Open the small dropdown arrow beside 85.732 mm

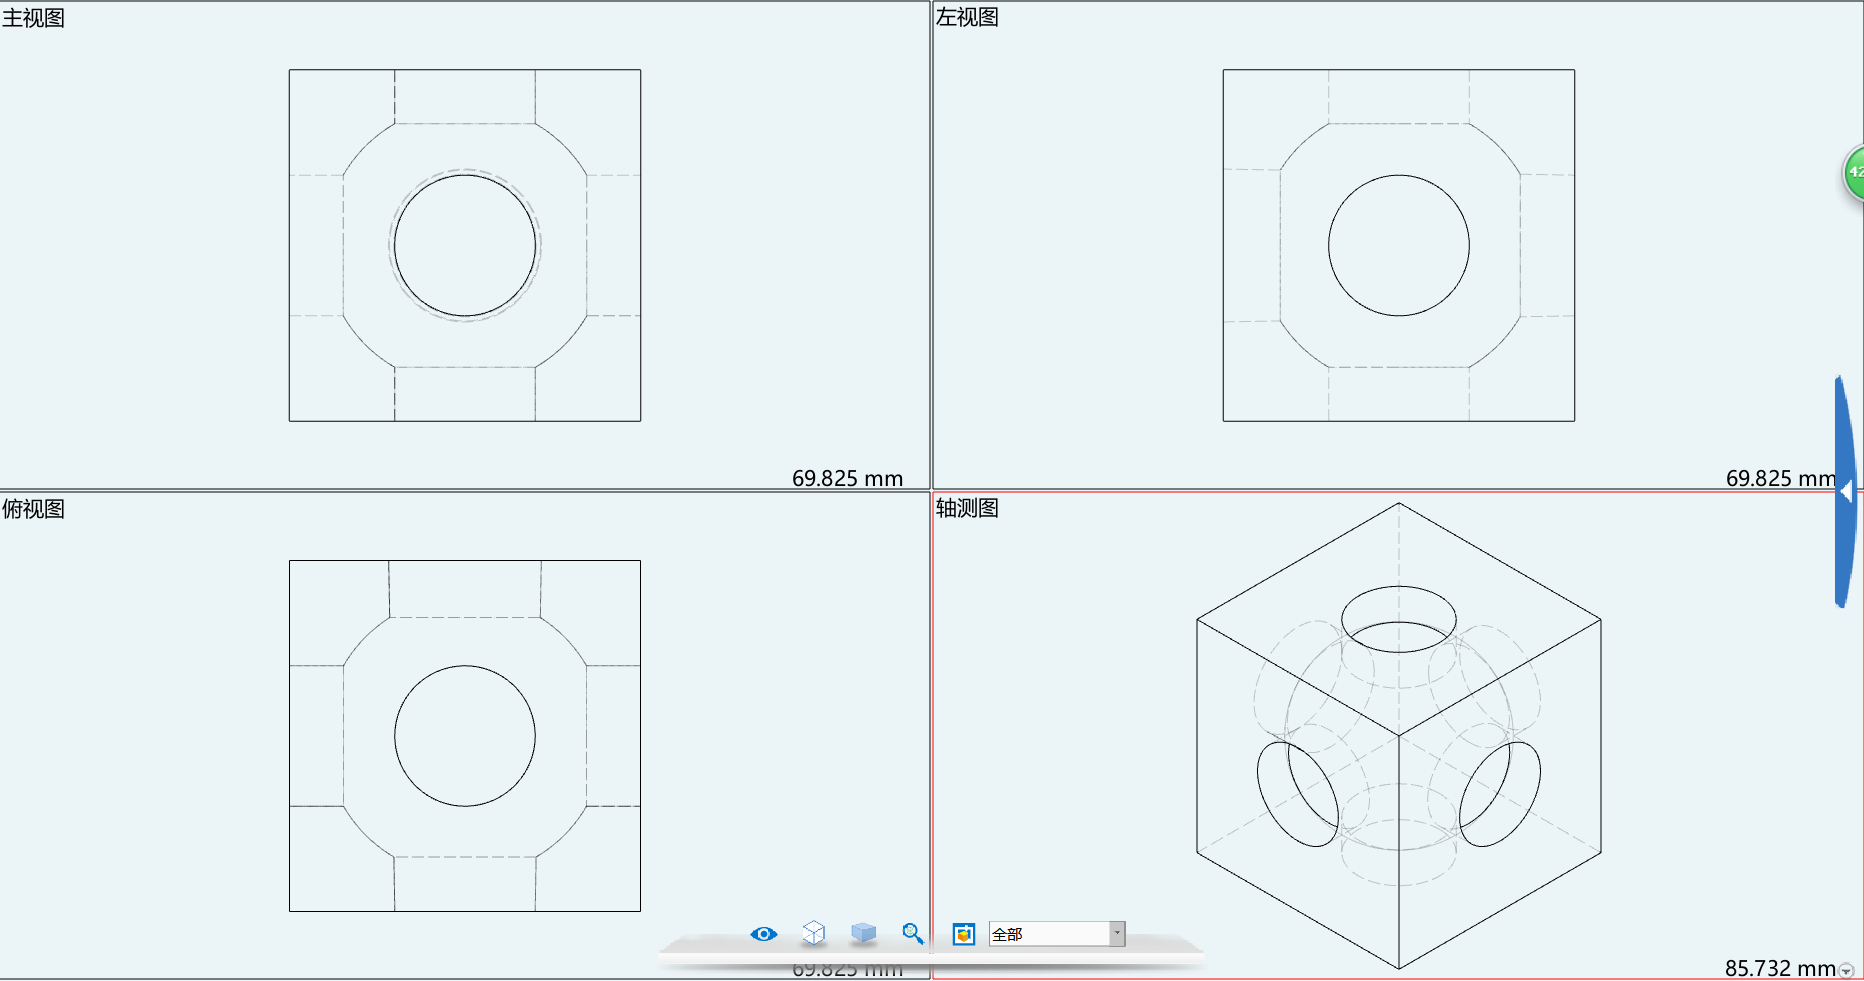pos(1846,970)
